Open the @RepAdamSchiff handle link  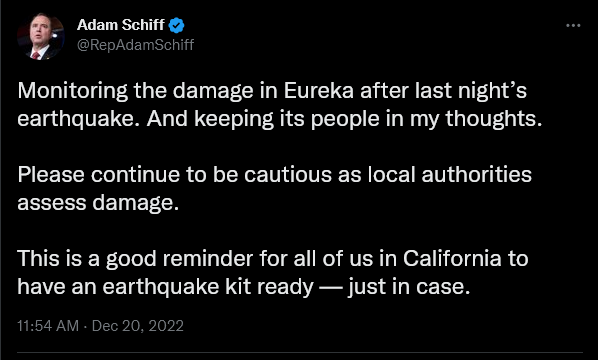click(x=135, y=45)
